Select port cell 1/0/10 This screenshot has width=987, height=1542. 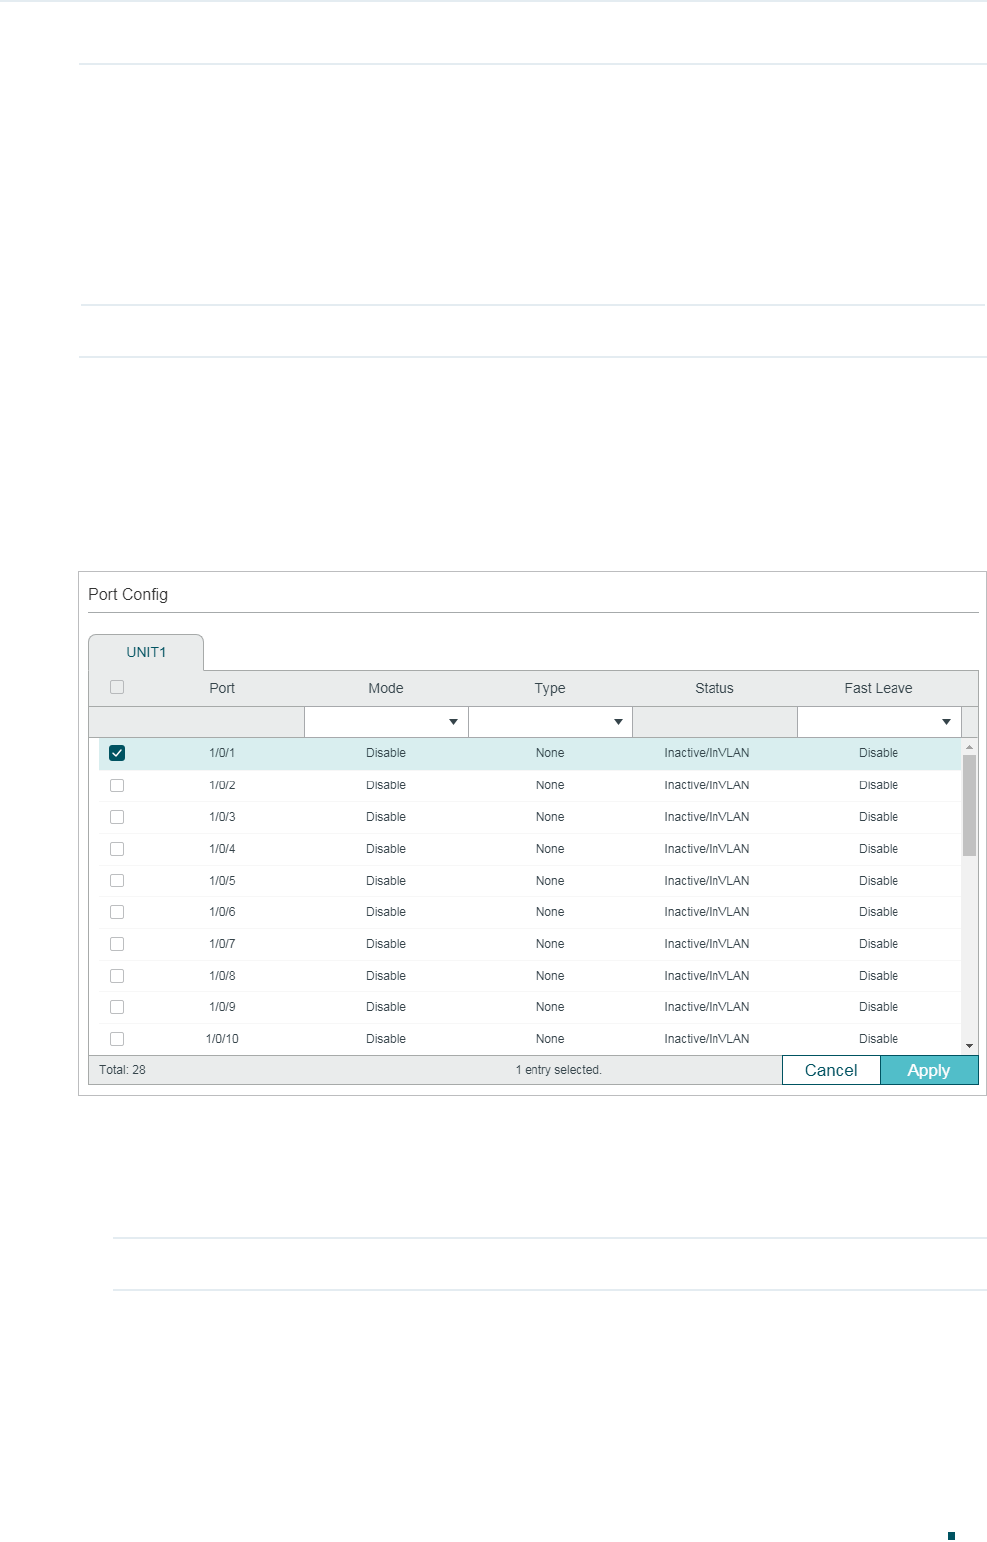coord(222,1039)
